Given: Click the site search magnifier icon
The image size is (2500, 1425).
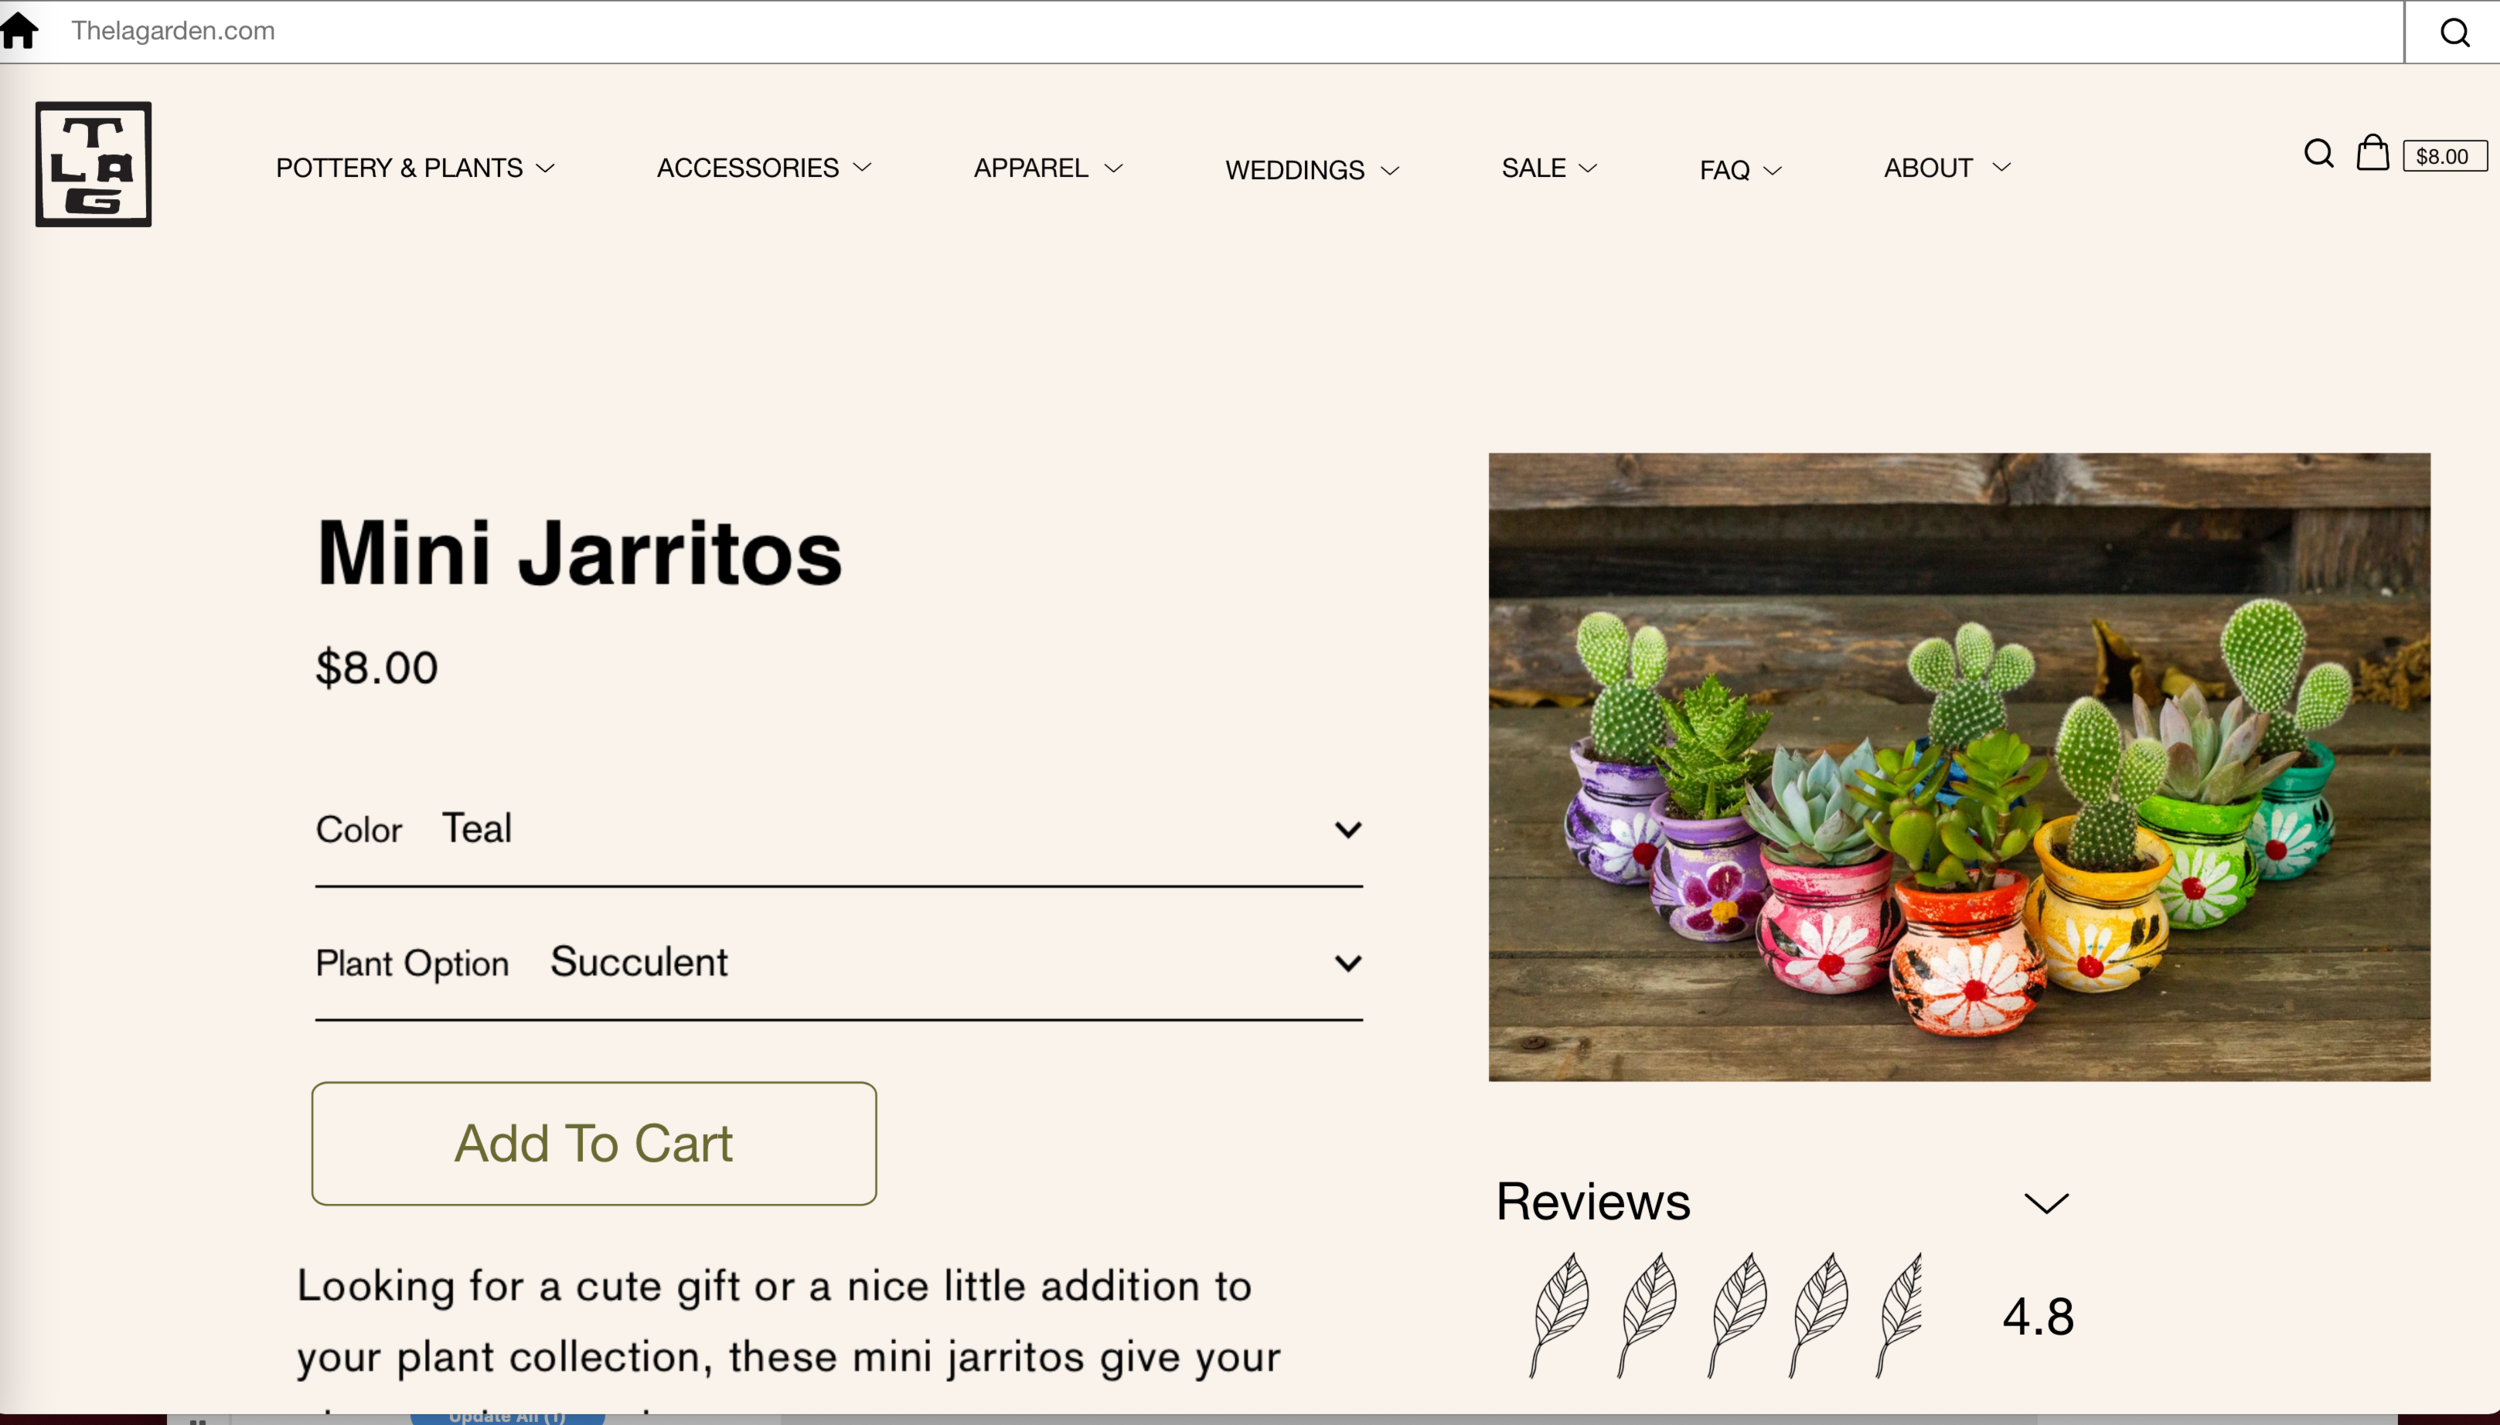Looking at the screenshot, I should click(2319, 154).
